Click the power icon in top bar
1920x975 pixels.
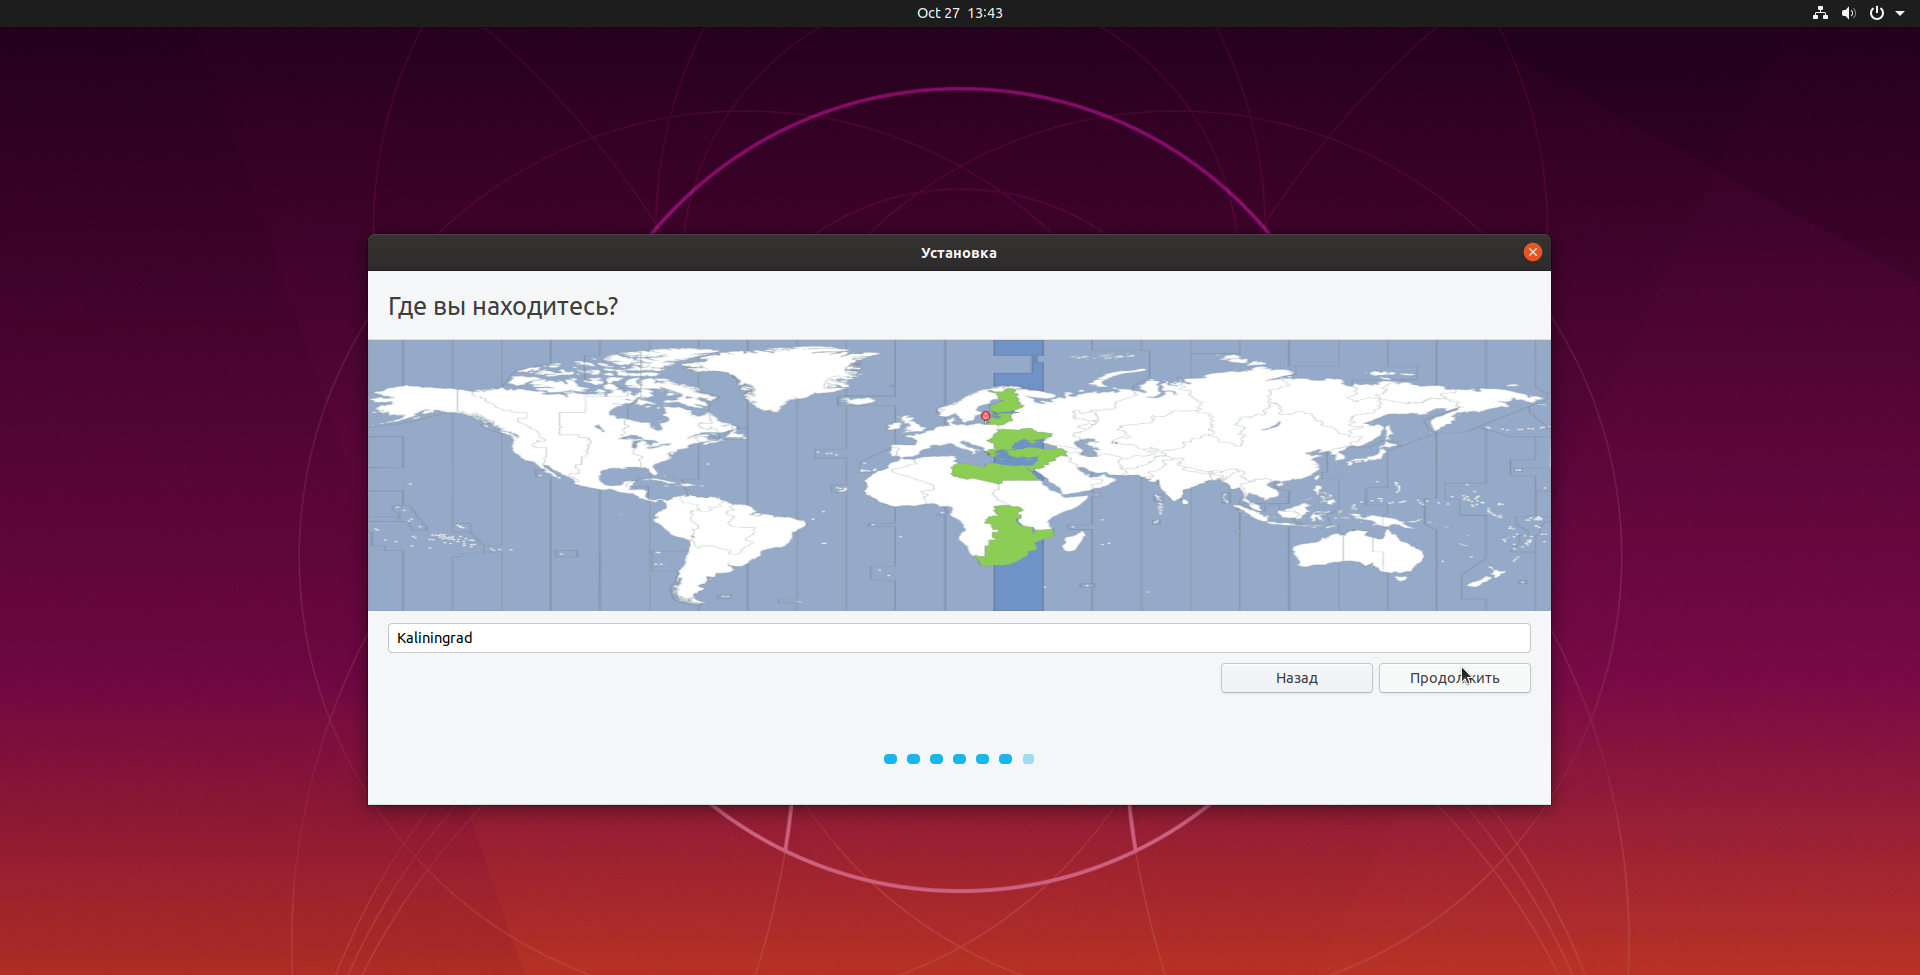pyautogui.click(x=1877, y=13)
